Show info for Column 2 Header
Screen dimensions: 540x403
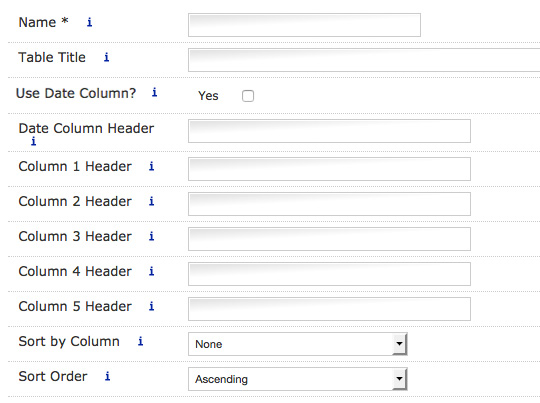[x=152, y=201]
